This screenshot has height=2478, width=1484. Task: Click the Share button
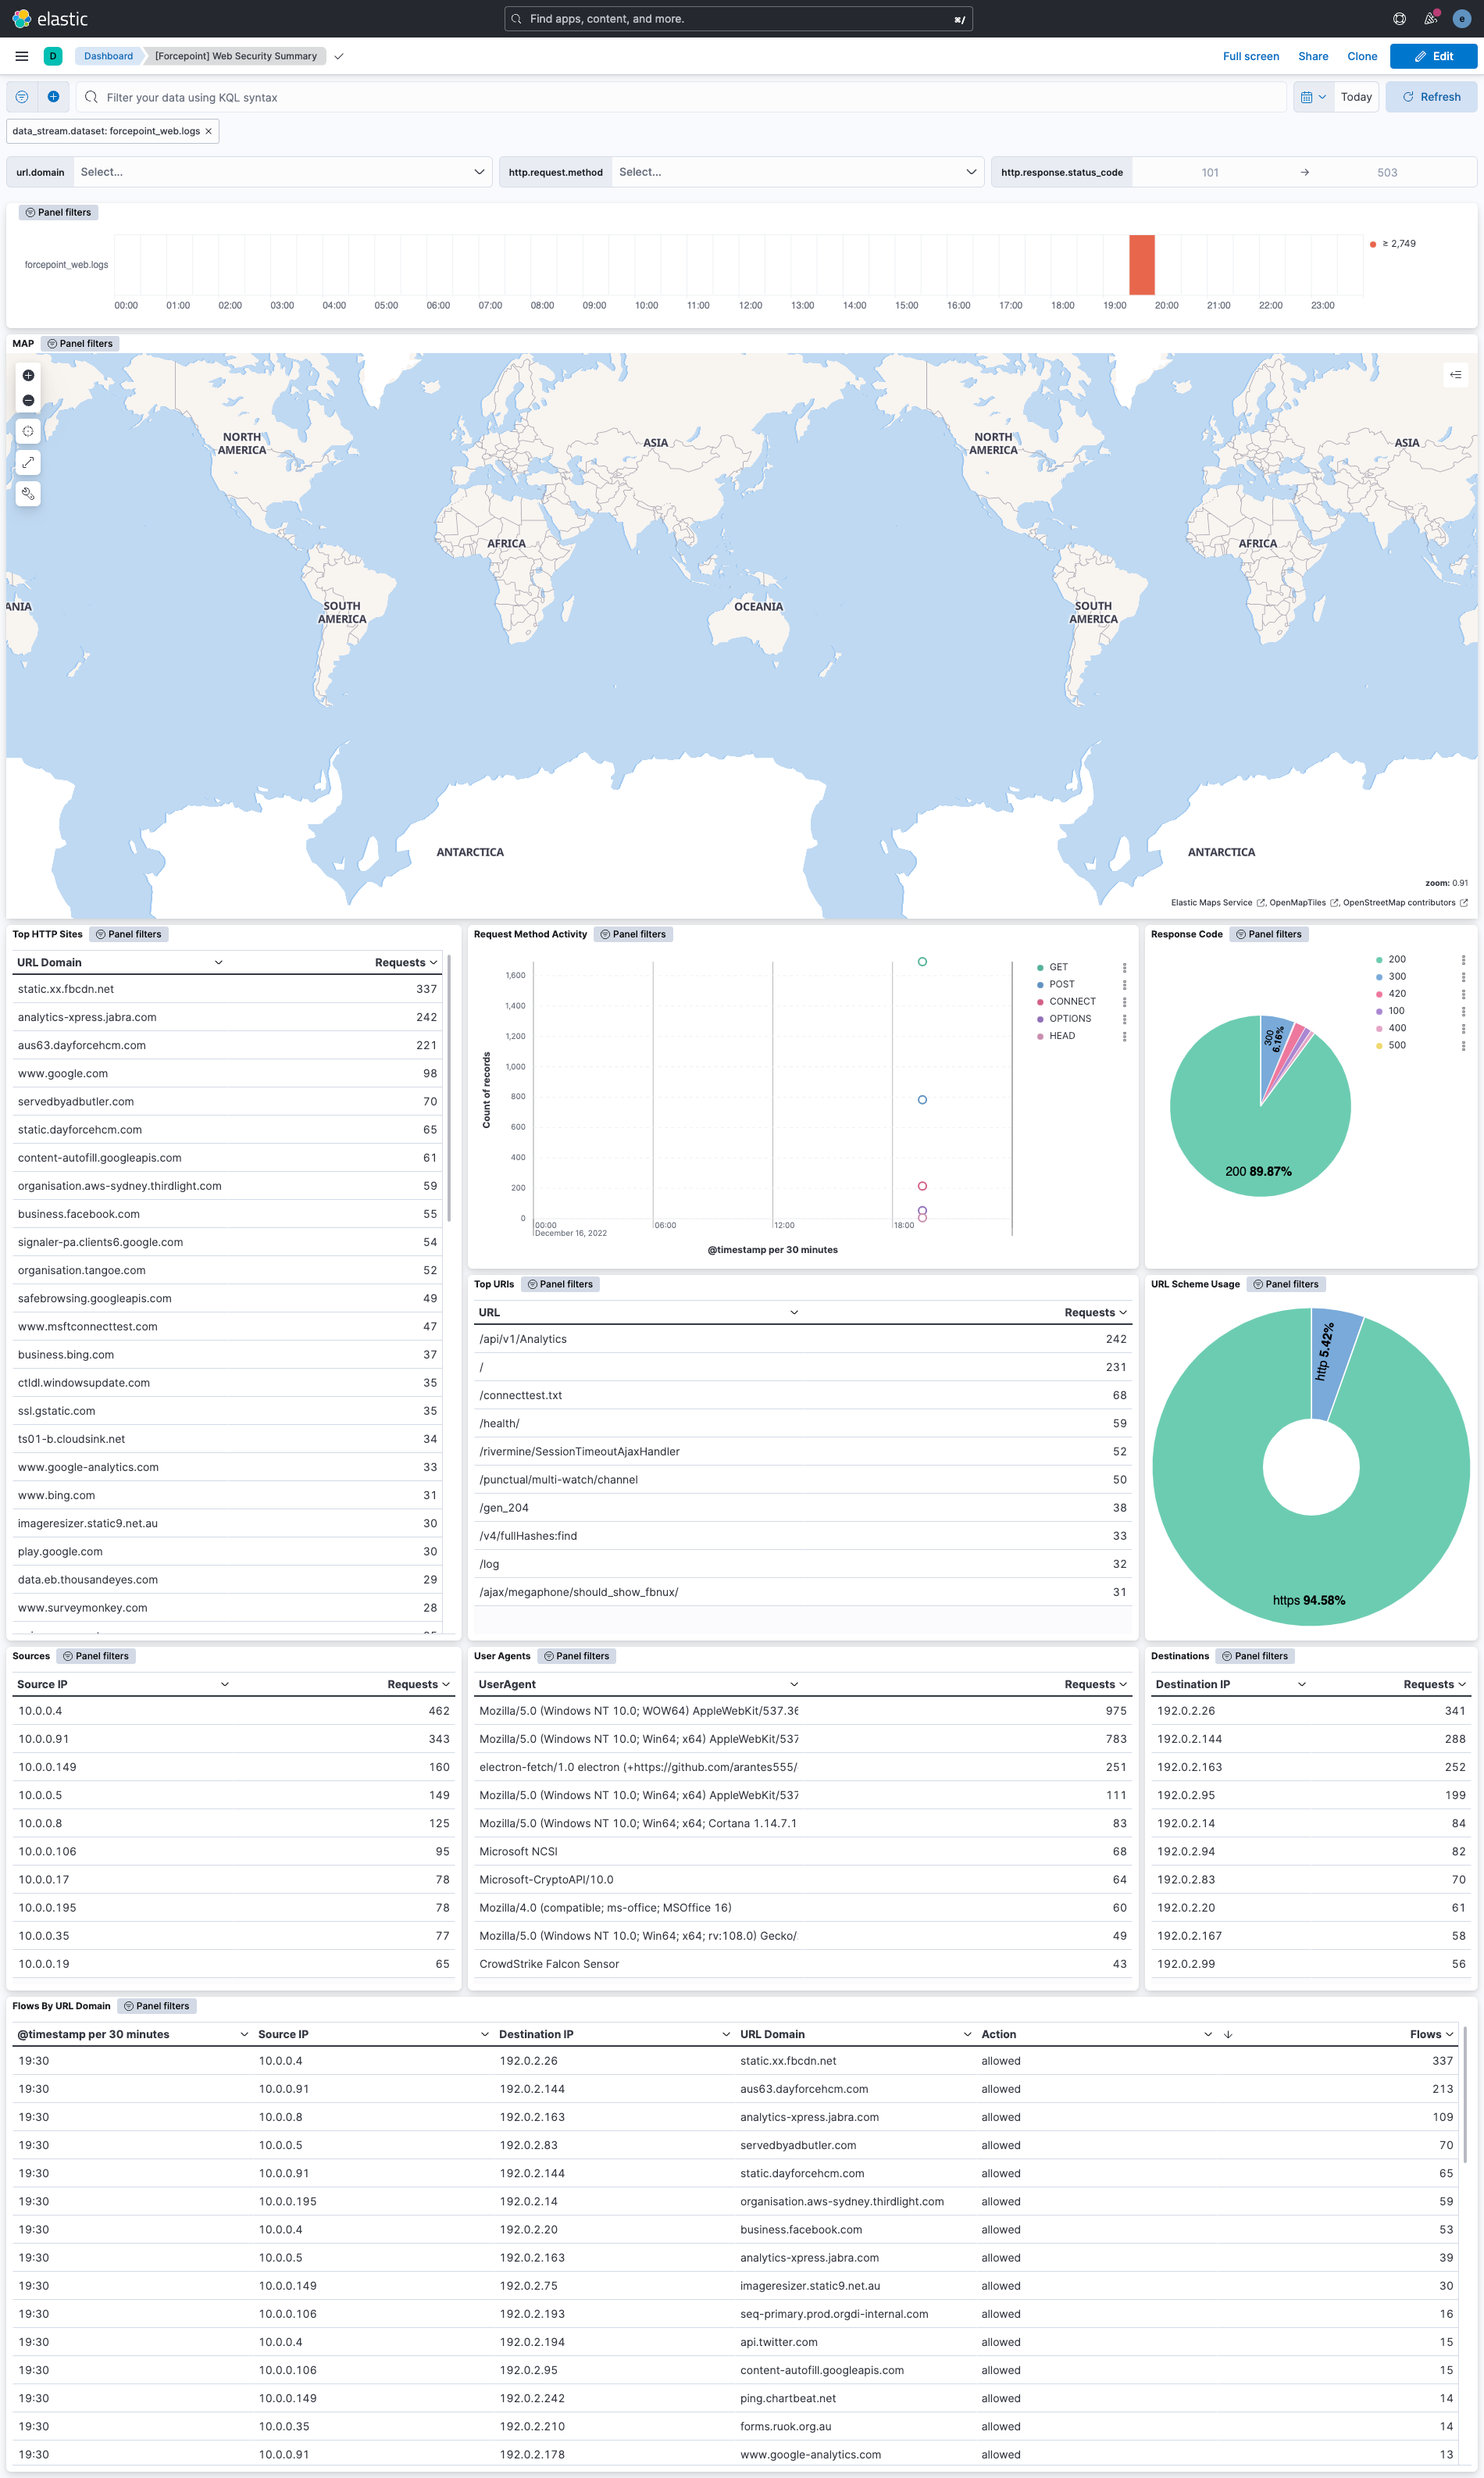pos(1313,56)
